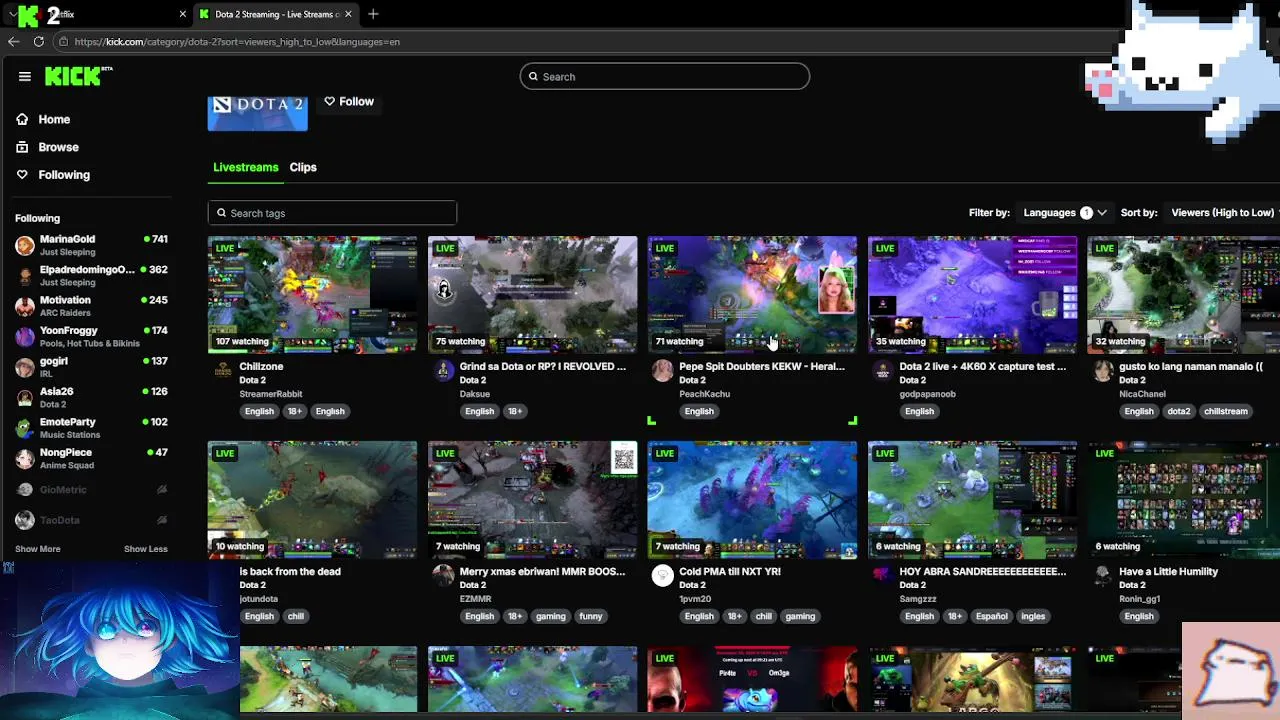1280x720 pixels.
Task: Click the Following heart icon in sidebar
Action: 22,175
